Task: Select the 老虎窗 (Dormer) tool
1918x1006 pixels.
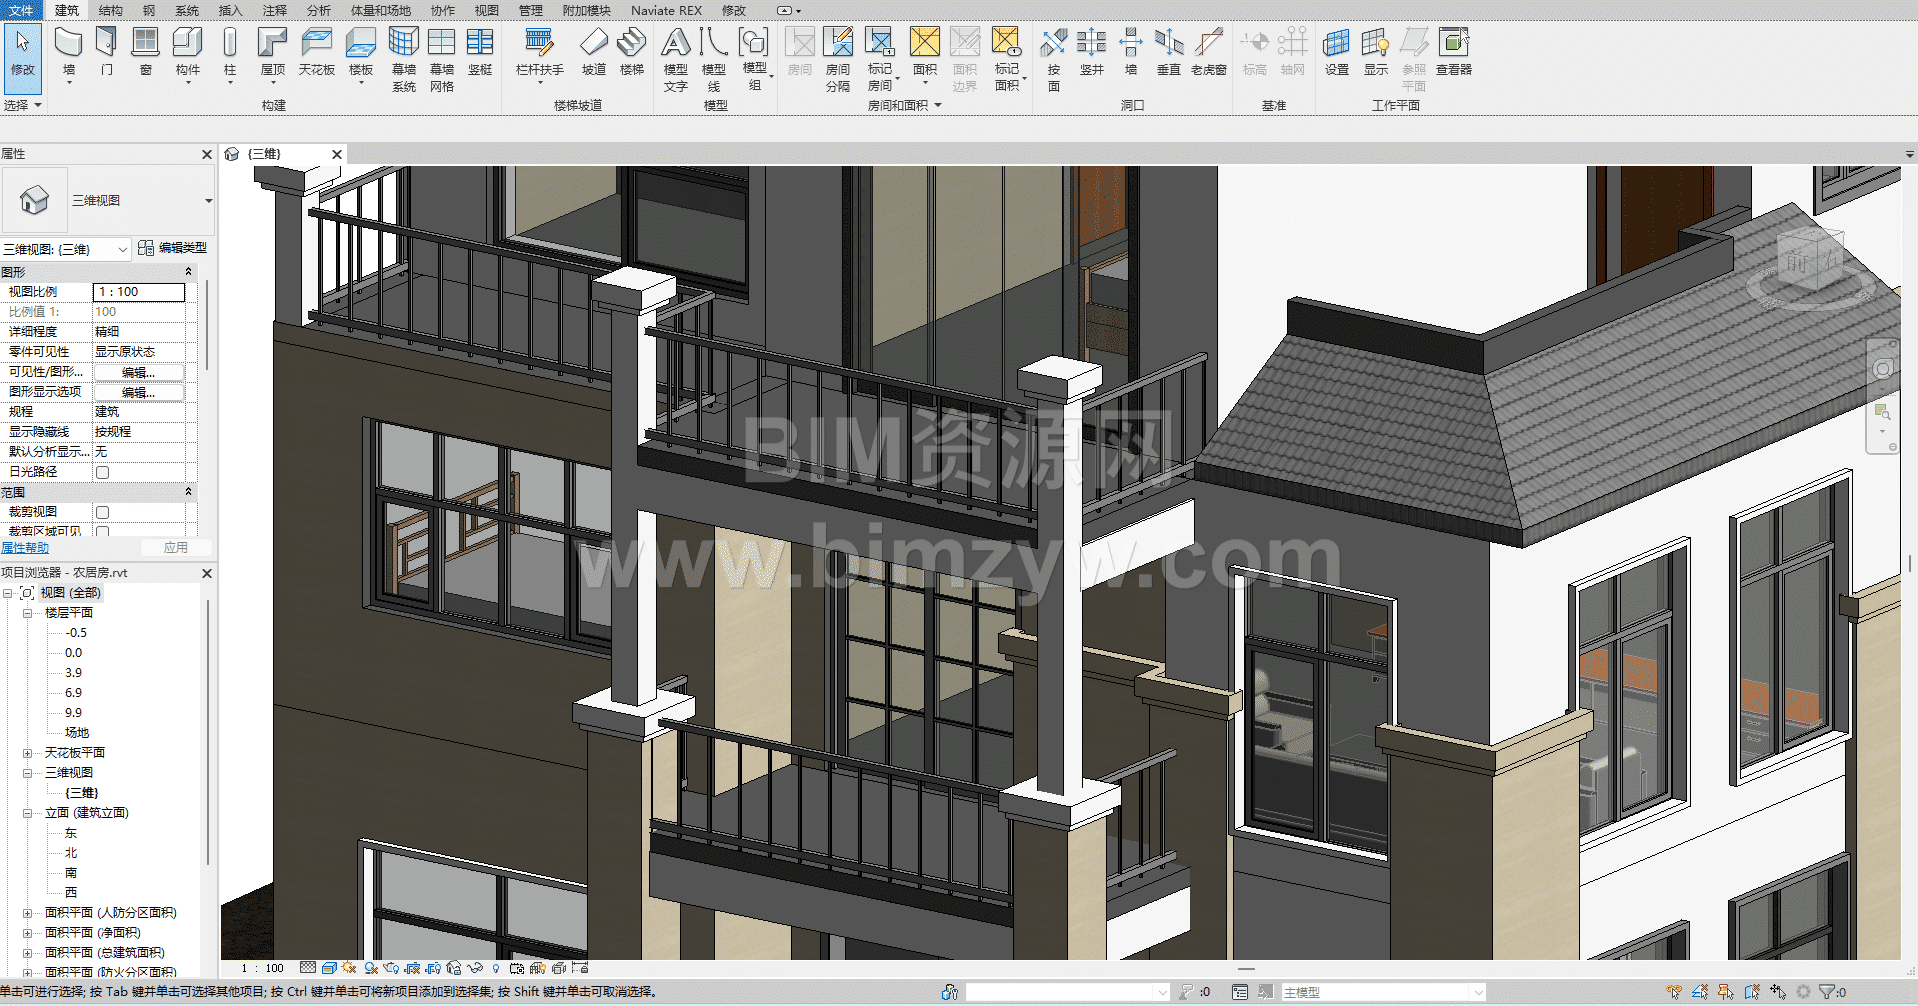Action: pos(1209,52)
